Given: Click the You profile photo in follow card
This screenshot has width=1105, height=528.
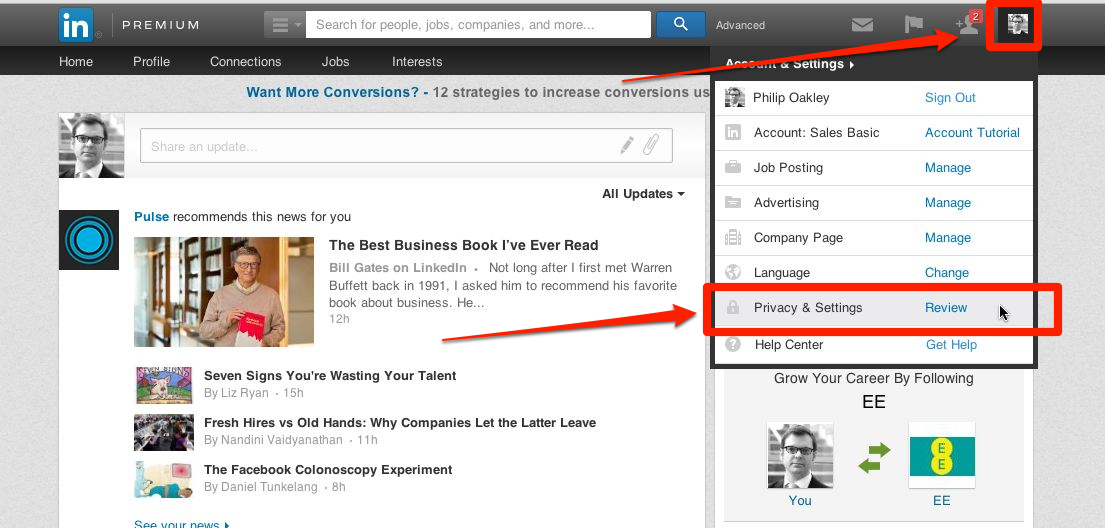Looking at the screenshot, I should point(800,455).
